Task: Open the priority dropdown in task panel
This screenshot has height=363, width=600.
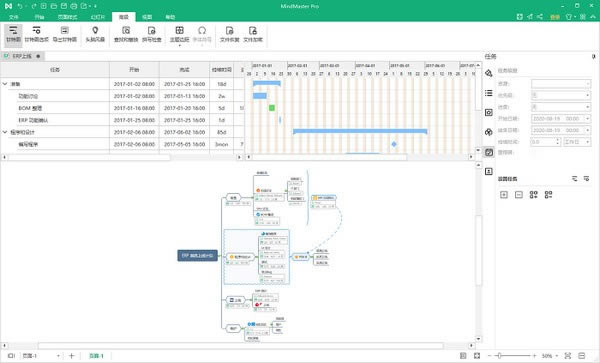Action: 561,95
